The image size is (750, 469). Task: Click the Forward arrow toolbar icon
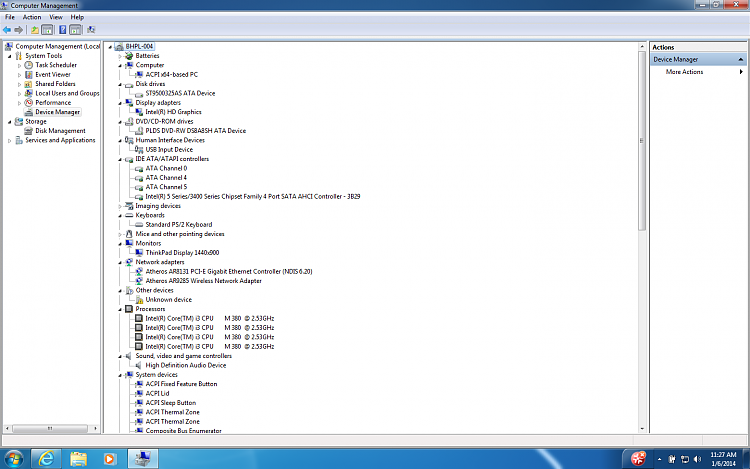(x=19, y=30)
